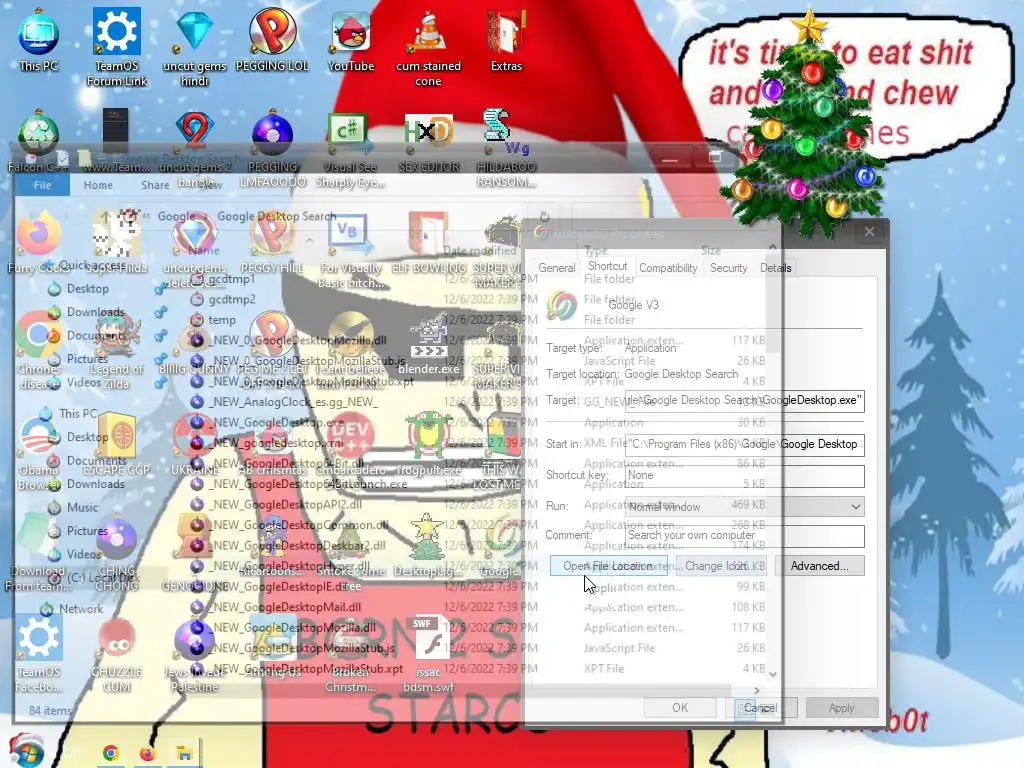Screen dimensions: 1024x768
Task: Click the Windows Start button with Santa hat
Action: (26, 751)
